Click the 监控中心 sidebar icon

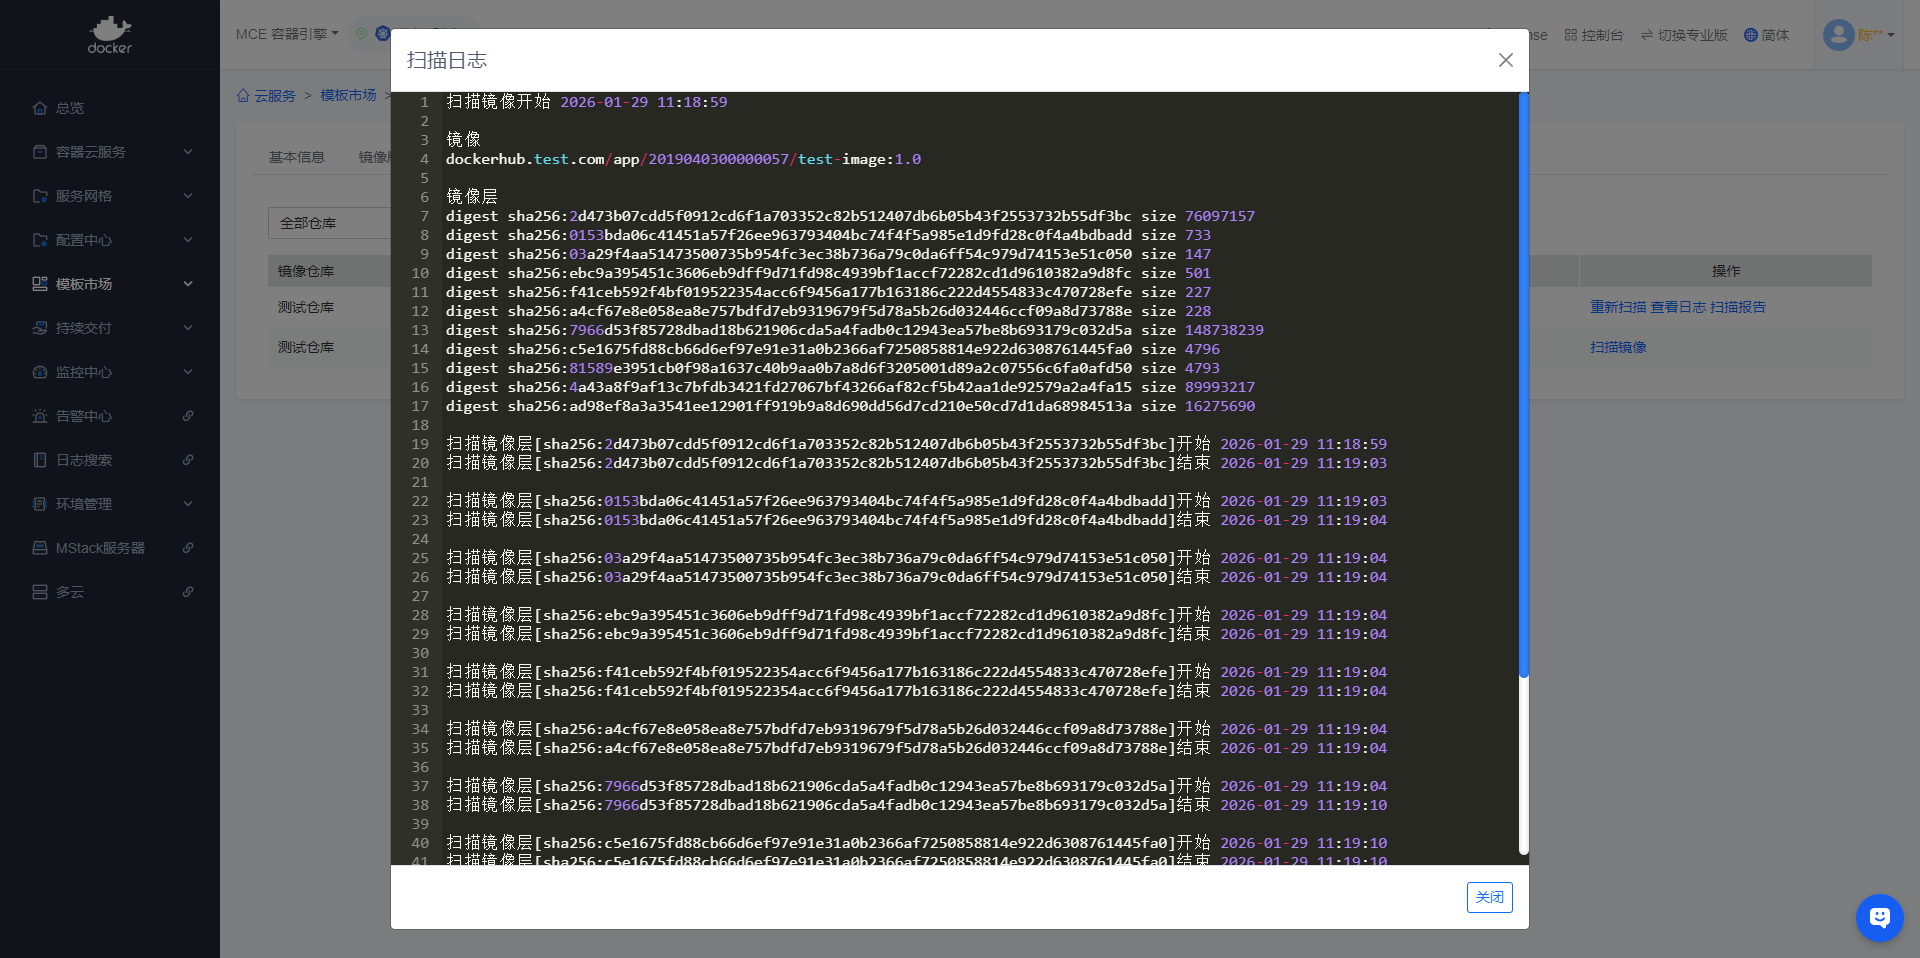(x=40, y=372)
